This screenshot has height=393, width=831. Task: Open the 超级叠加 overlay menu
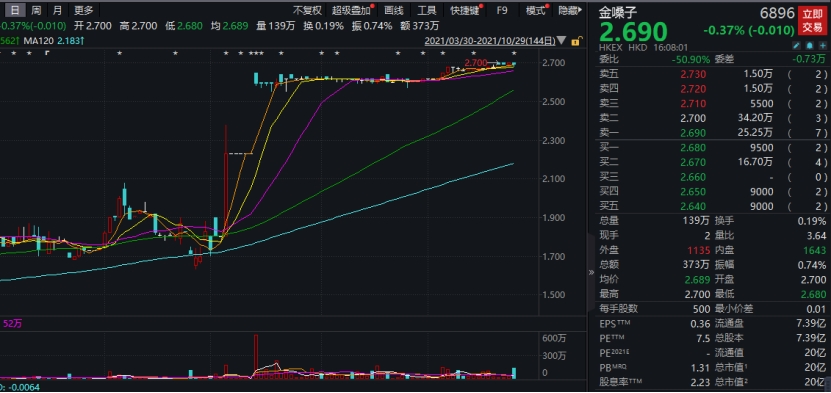351,10
